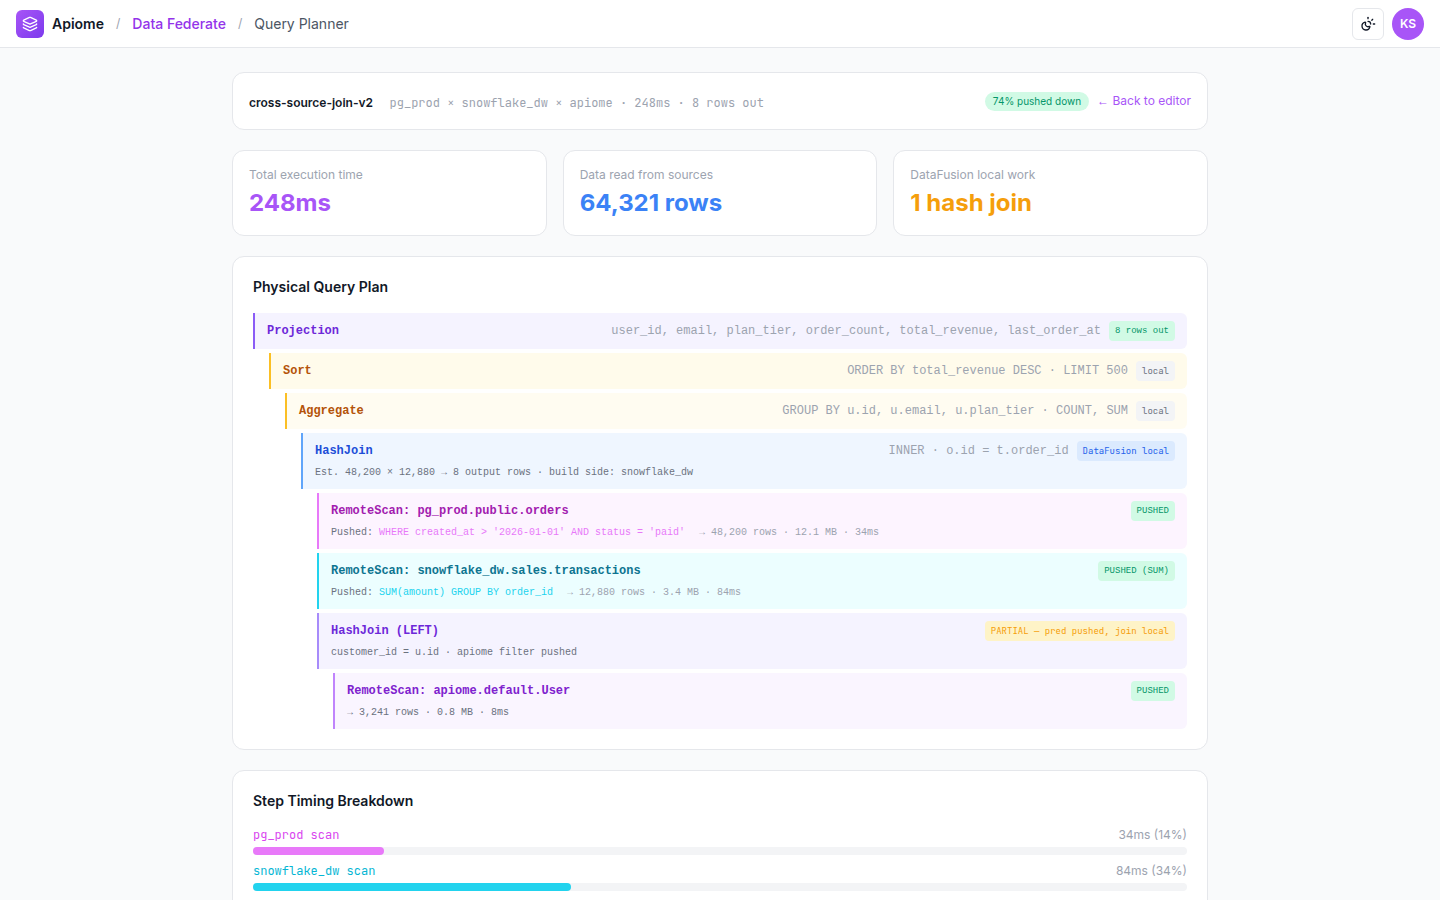Select RemoteScan pg_prod.public.orders node
Screen dimensions: 1440x900
point(752,521)
